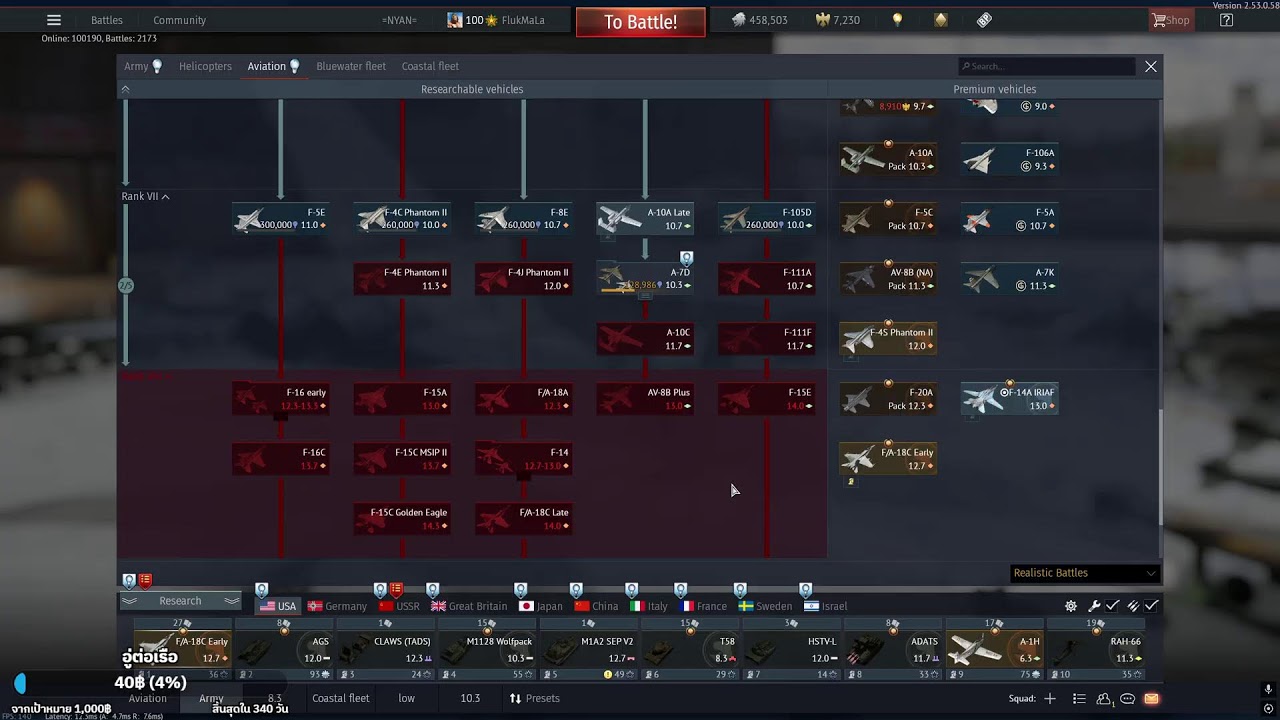The height and width of the screenshot is (720, 1280).
Task: Select the F-15C Golden Eagle card
Action: [402, 519]
